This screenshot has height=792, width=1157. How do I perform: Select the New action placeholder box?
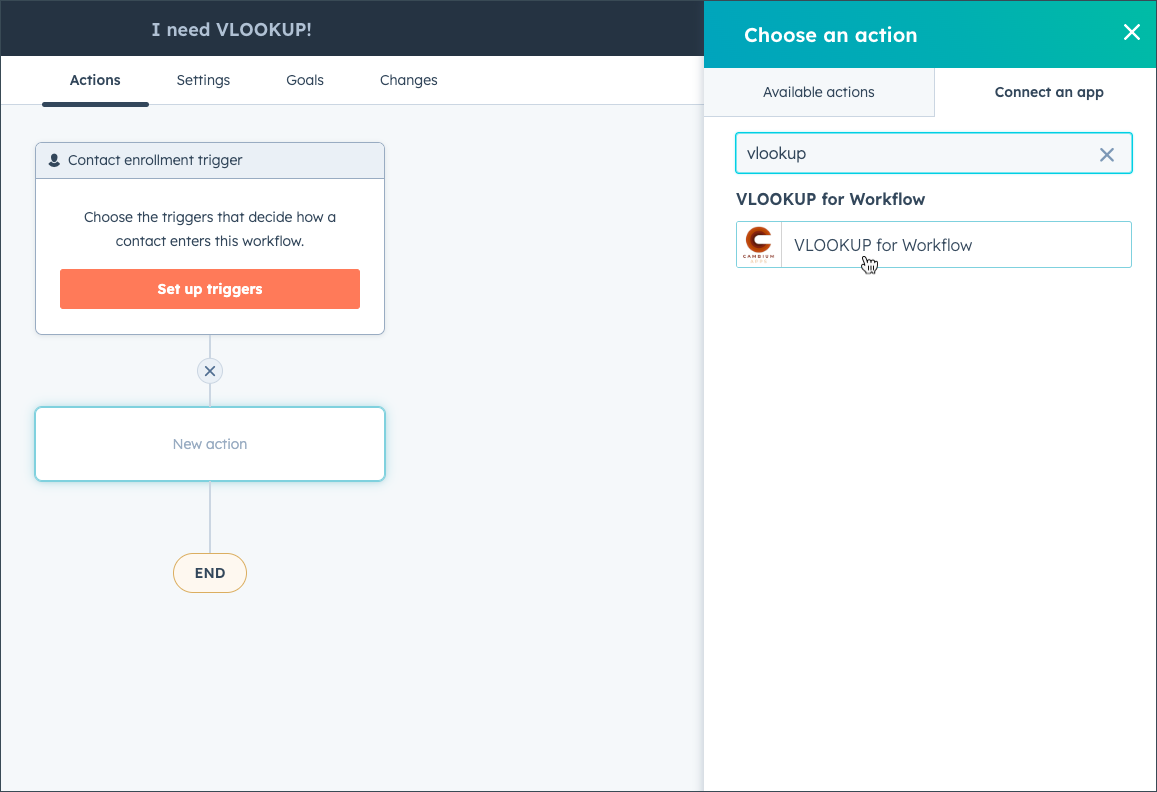point(210,444)
